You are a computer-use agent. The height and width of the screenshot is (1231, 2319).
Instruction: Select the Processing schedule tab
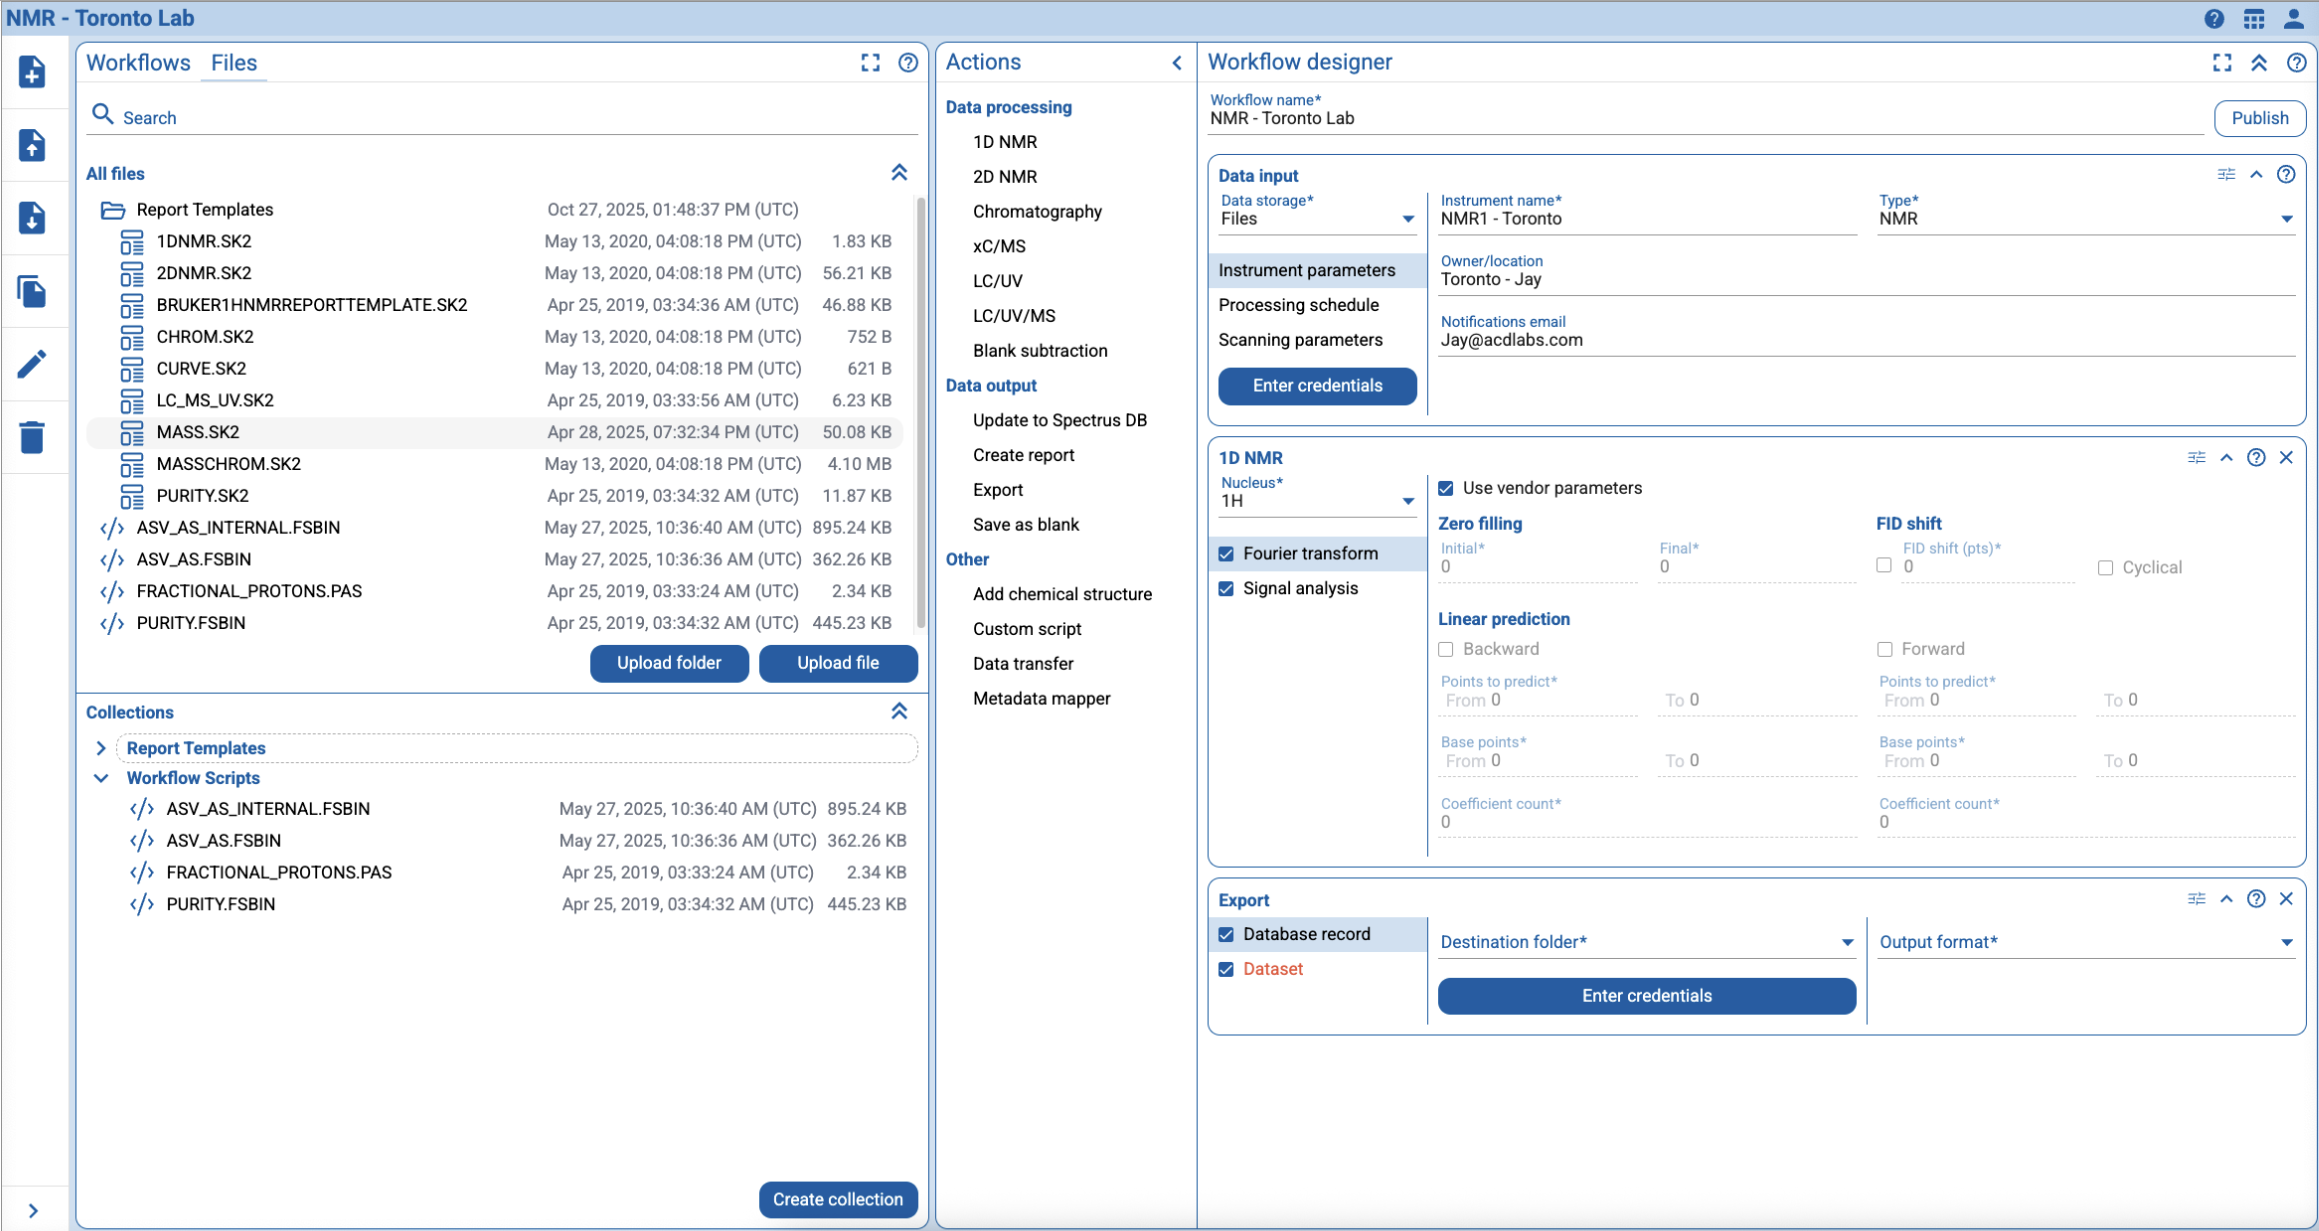coord(1298,305)
